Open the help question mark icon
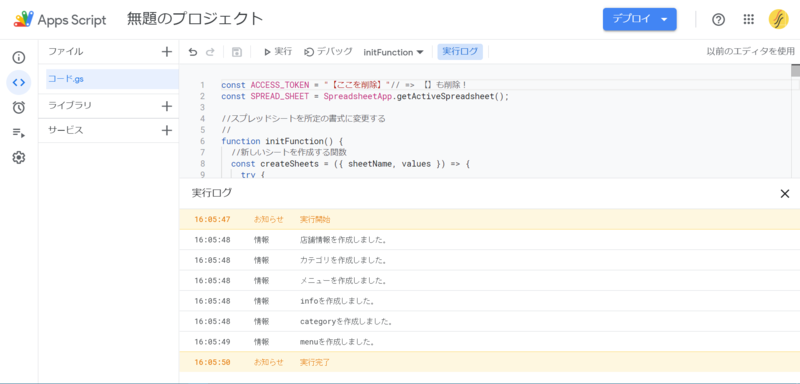 718,19
